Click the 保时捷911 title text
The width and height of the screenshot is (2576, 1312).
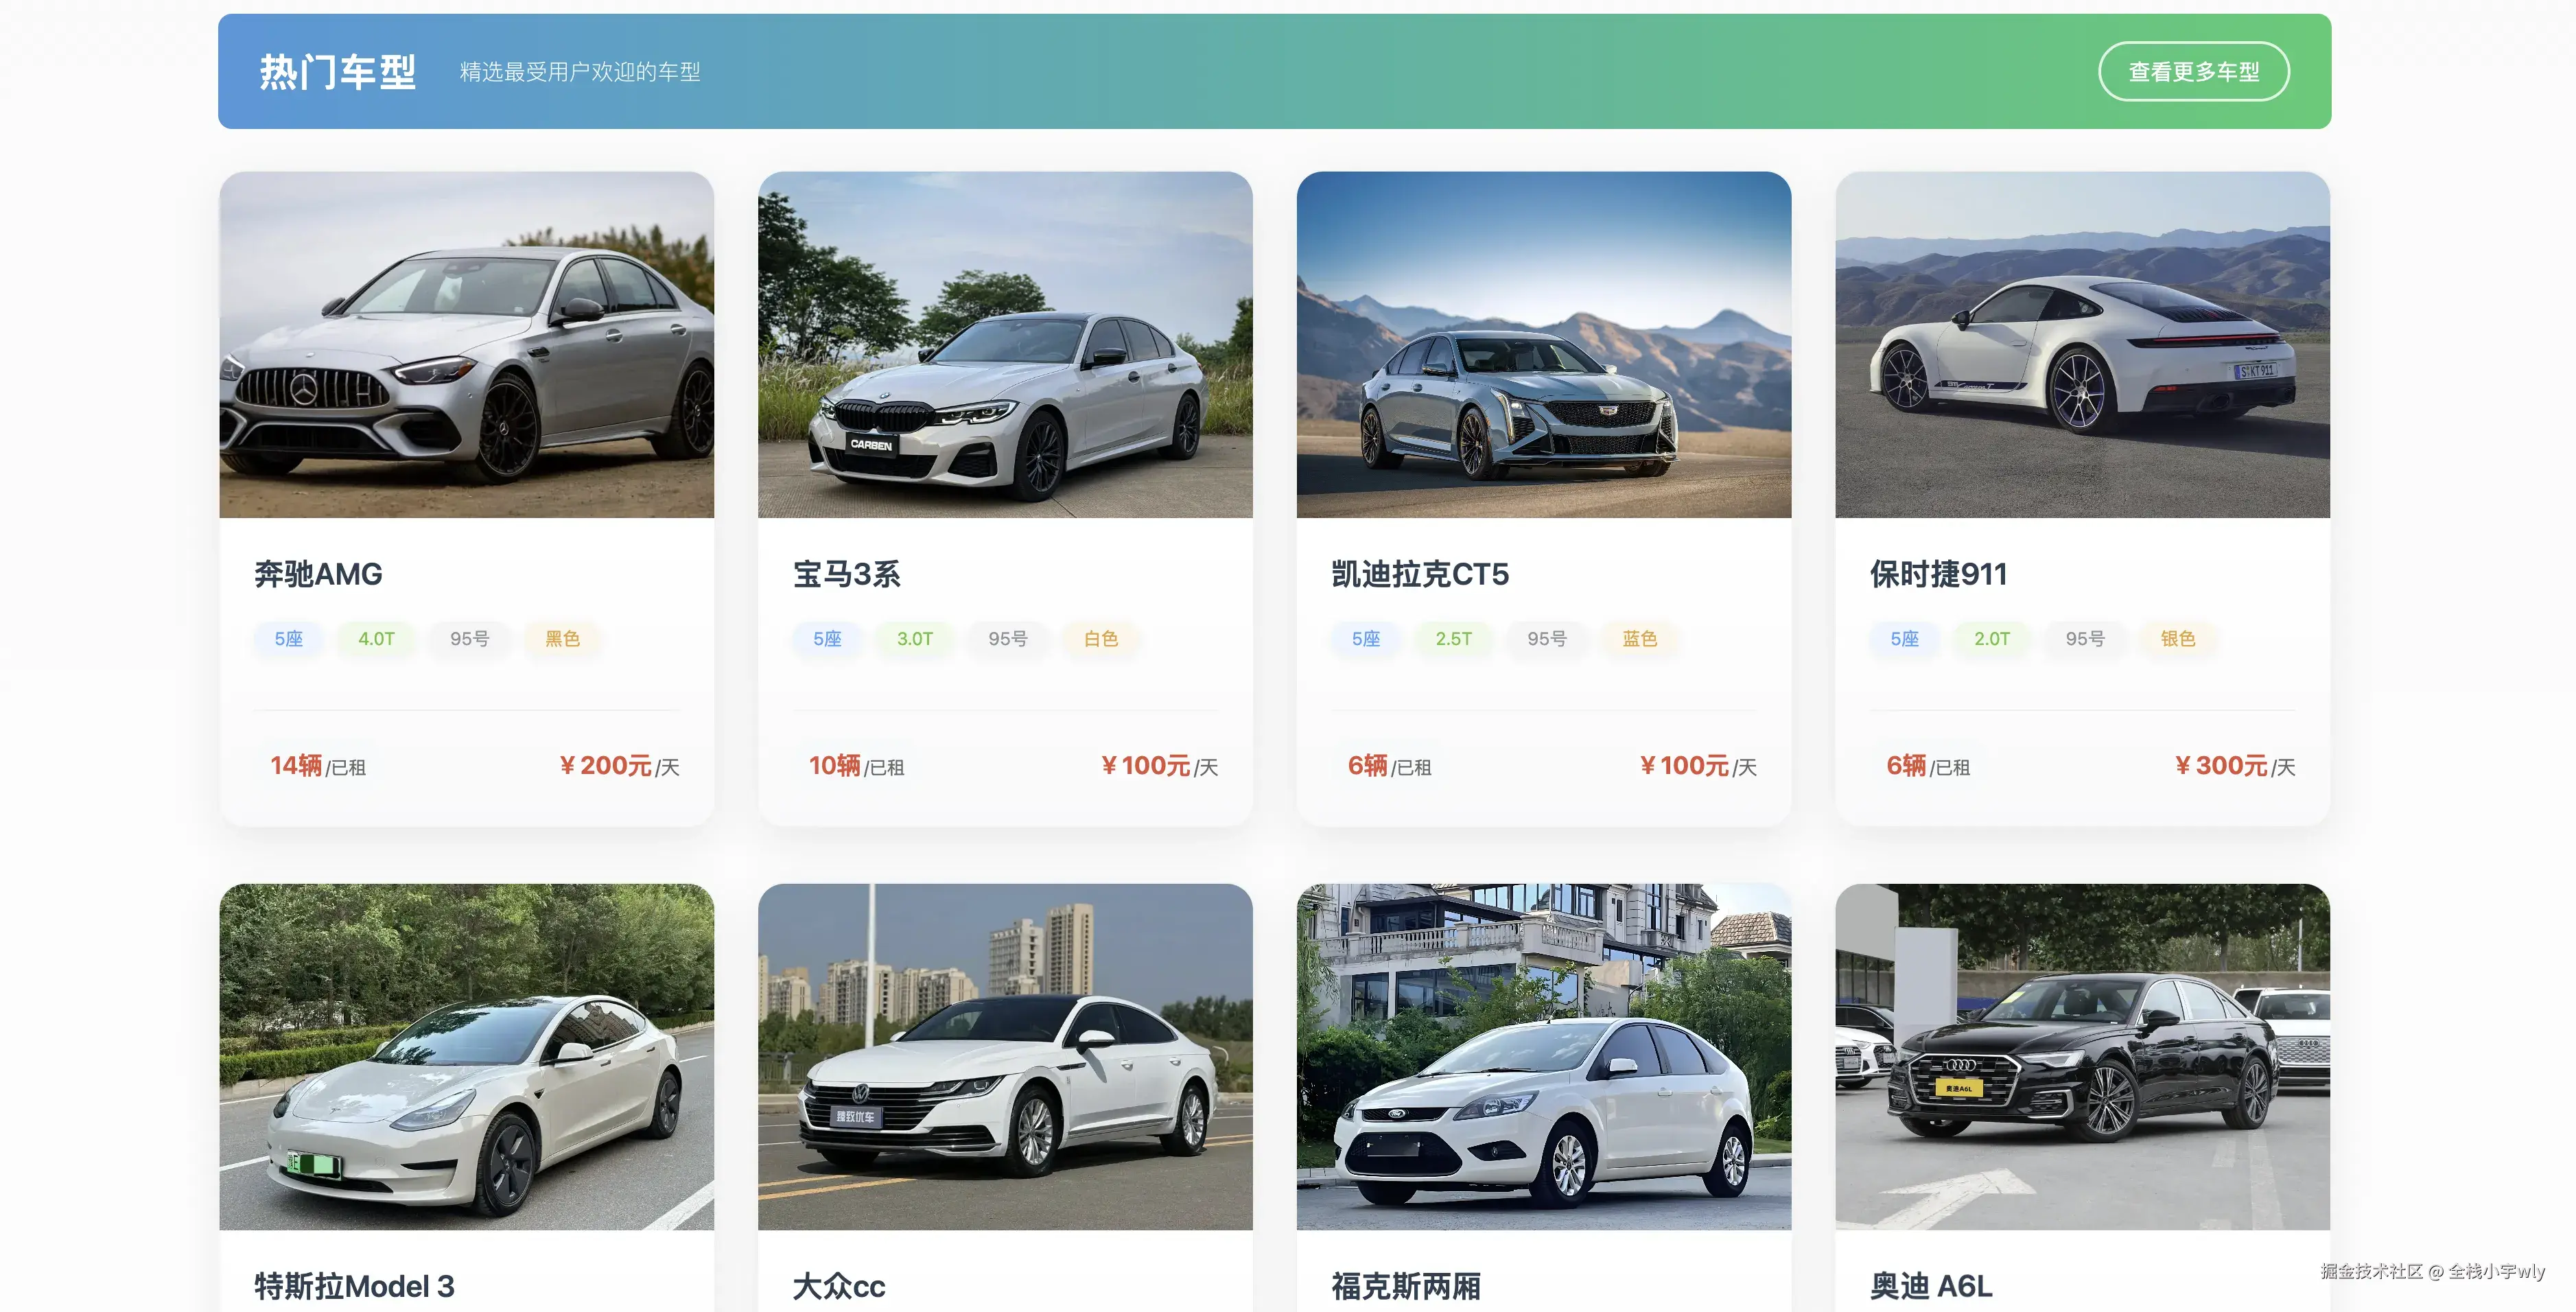coord(1938,574)
